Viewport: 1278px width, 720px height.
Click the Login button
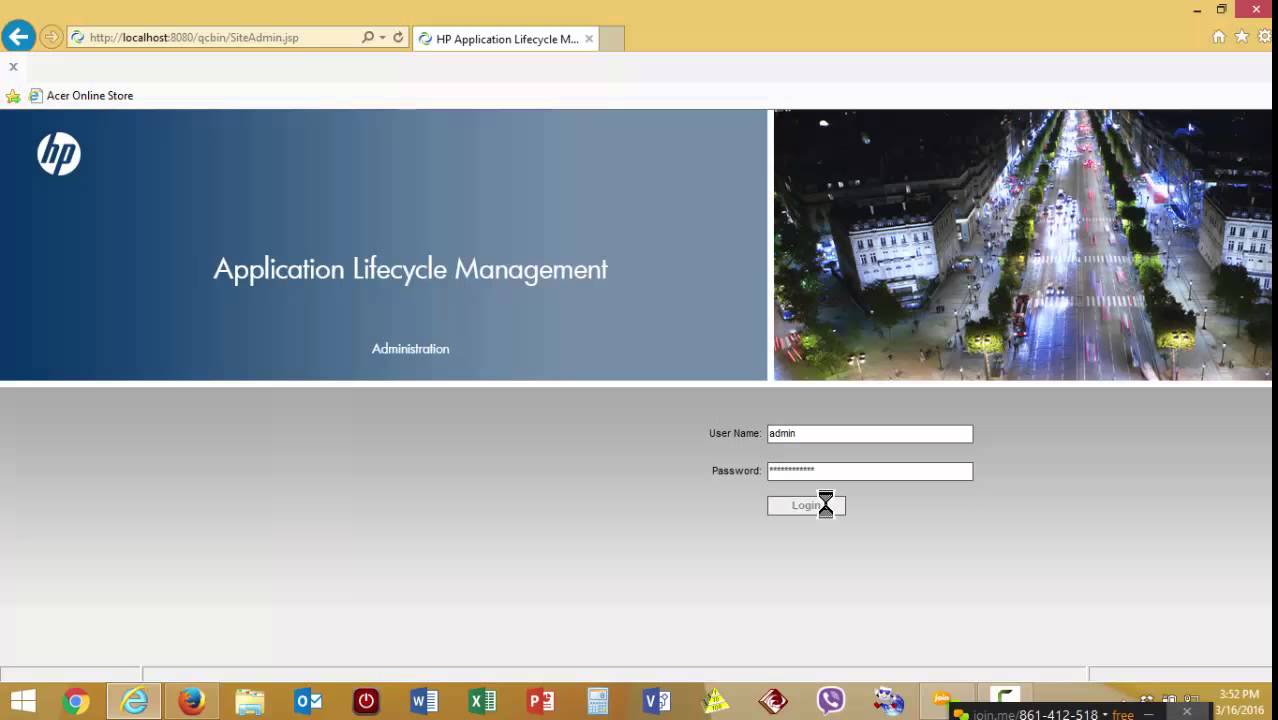coord(806,506)
